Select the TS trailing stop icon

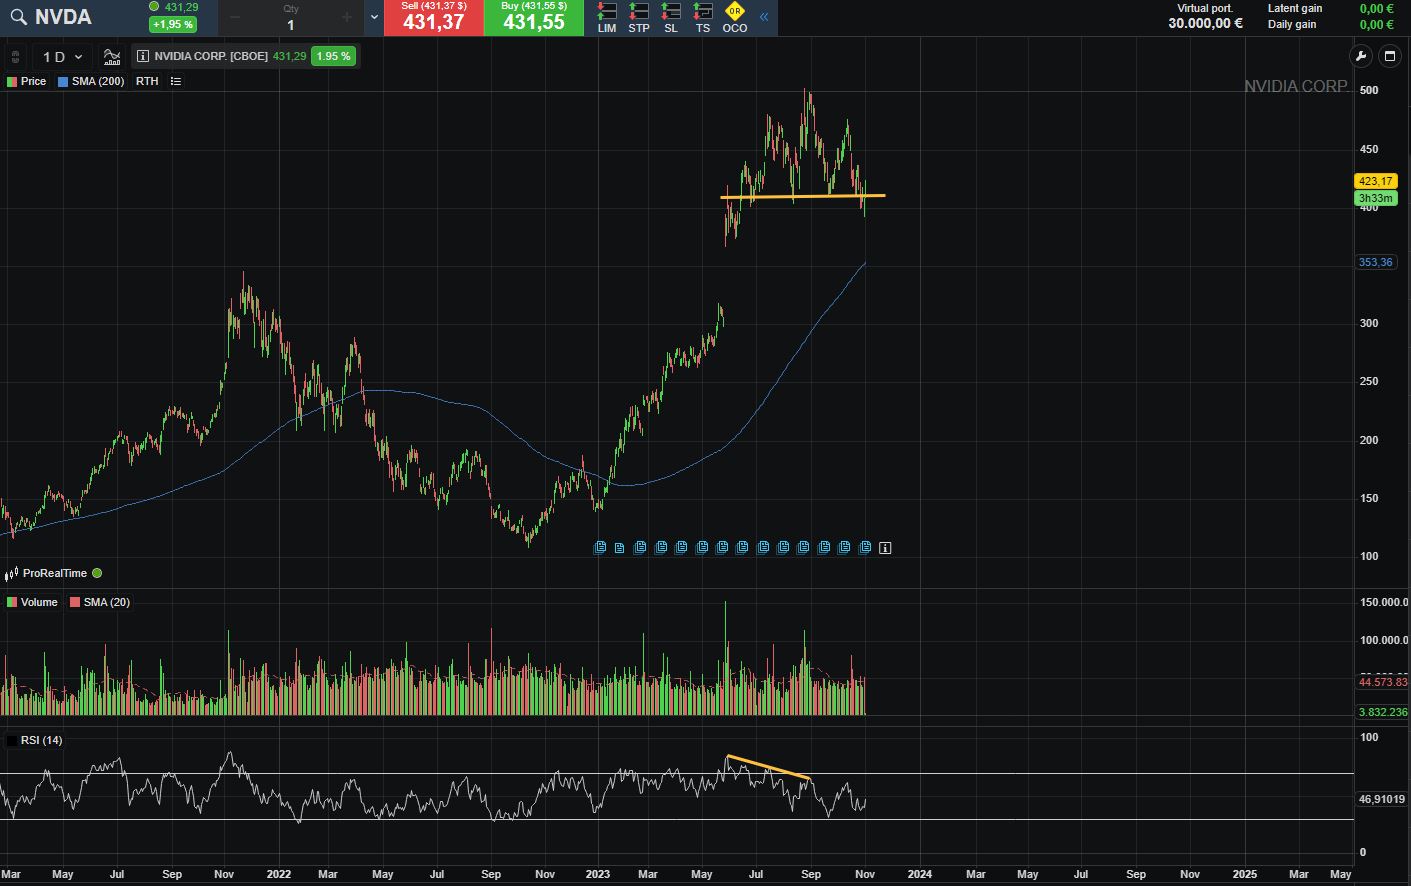(x=703, y=17)
